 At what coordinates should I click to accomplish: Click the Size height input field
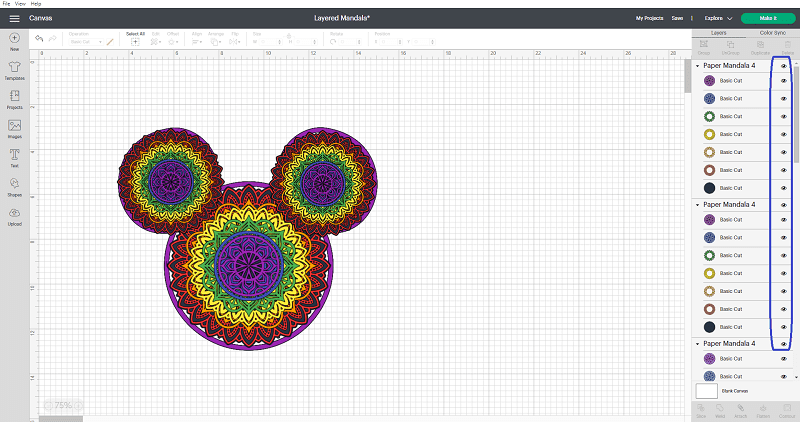305,42
